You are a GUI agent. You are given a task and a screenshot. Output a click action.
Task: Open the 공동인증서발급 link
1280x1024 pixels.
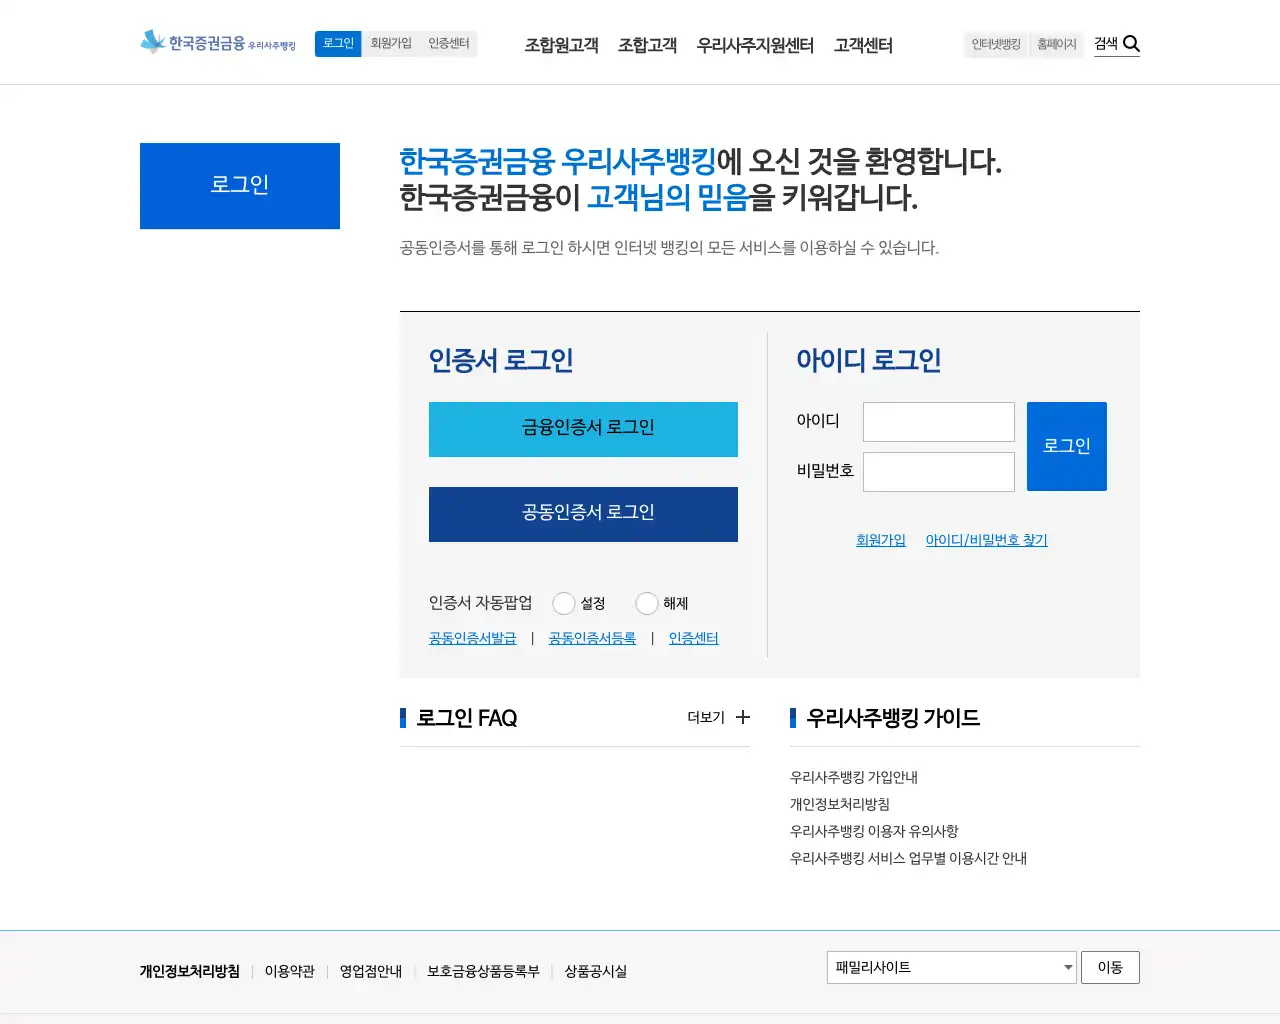tap(473, 638)
